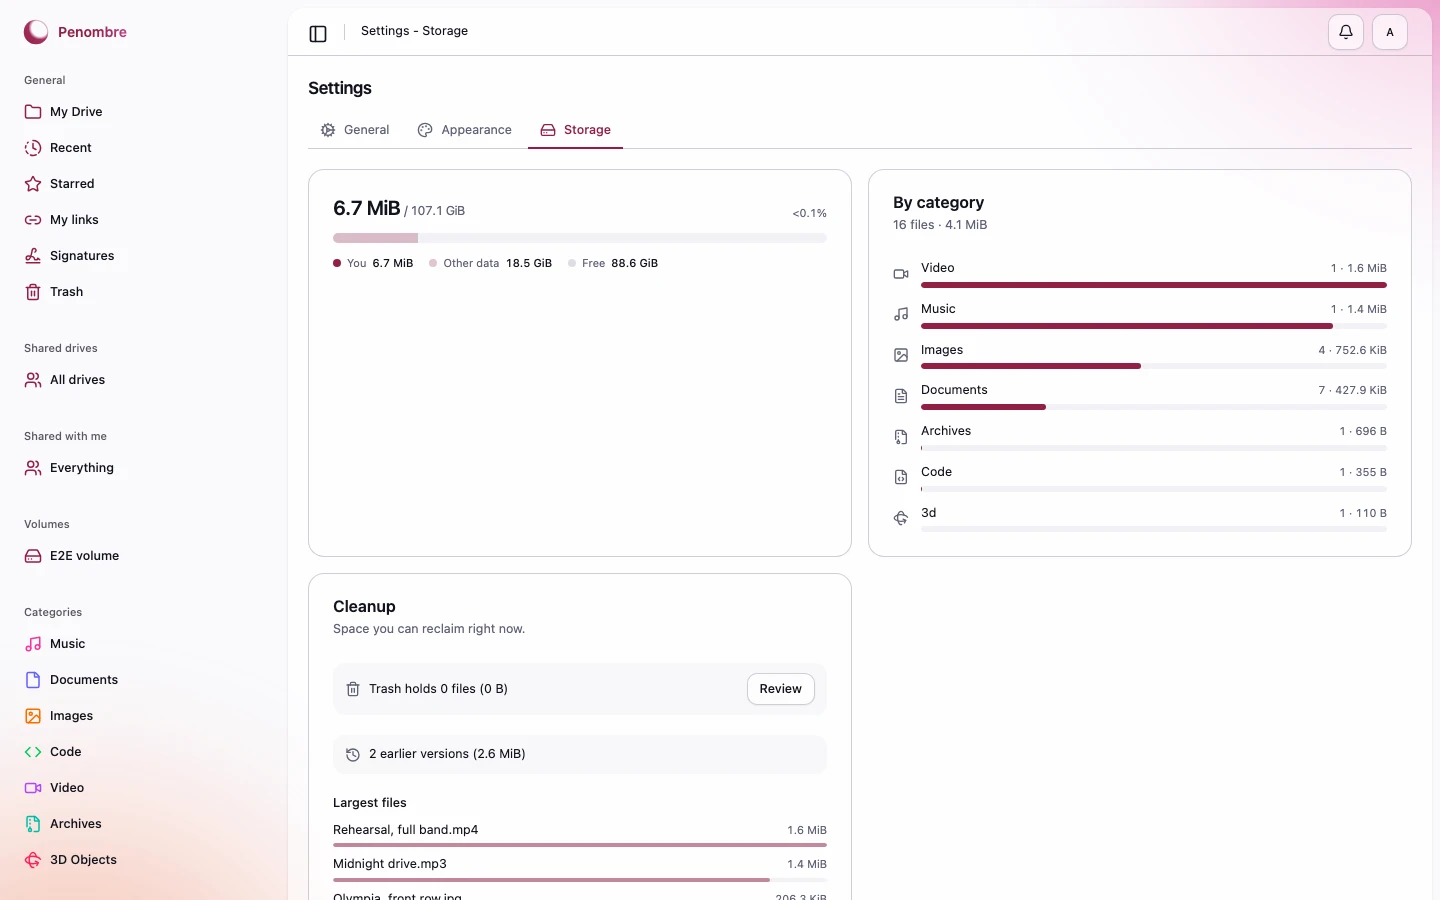Open the account avatar A menu

click(x=1390, y=32)
